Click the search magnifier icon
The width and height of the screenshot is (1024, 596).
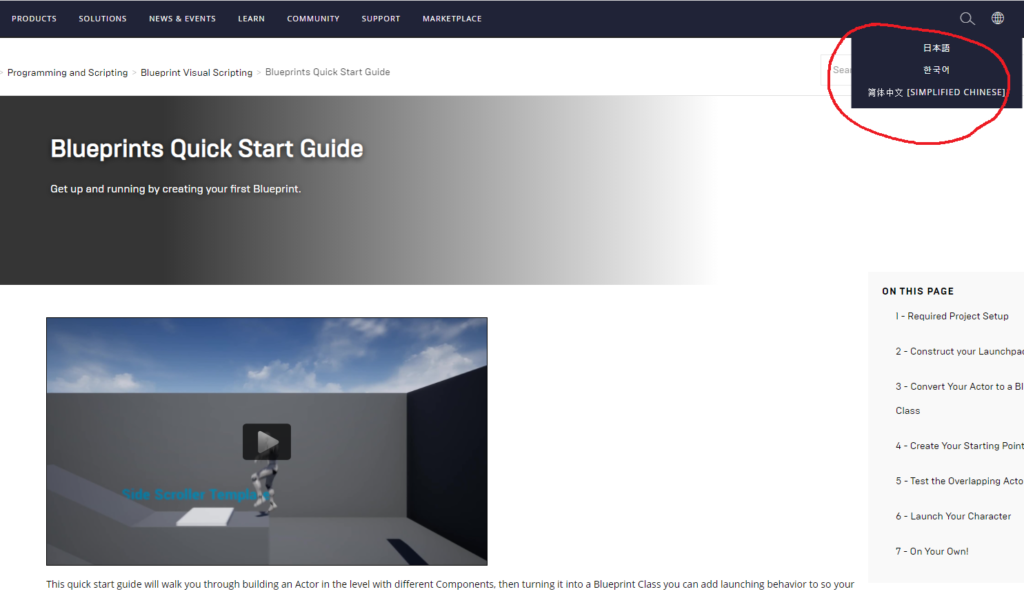(966, 19)
